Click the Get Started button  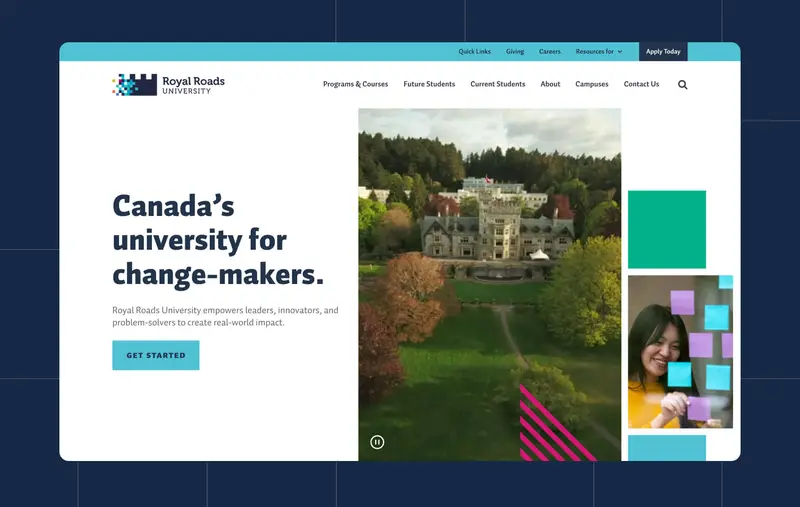(156, 355)
